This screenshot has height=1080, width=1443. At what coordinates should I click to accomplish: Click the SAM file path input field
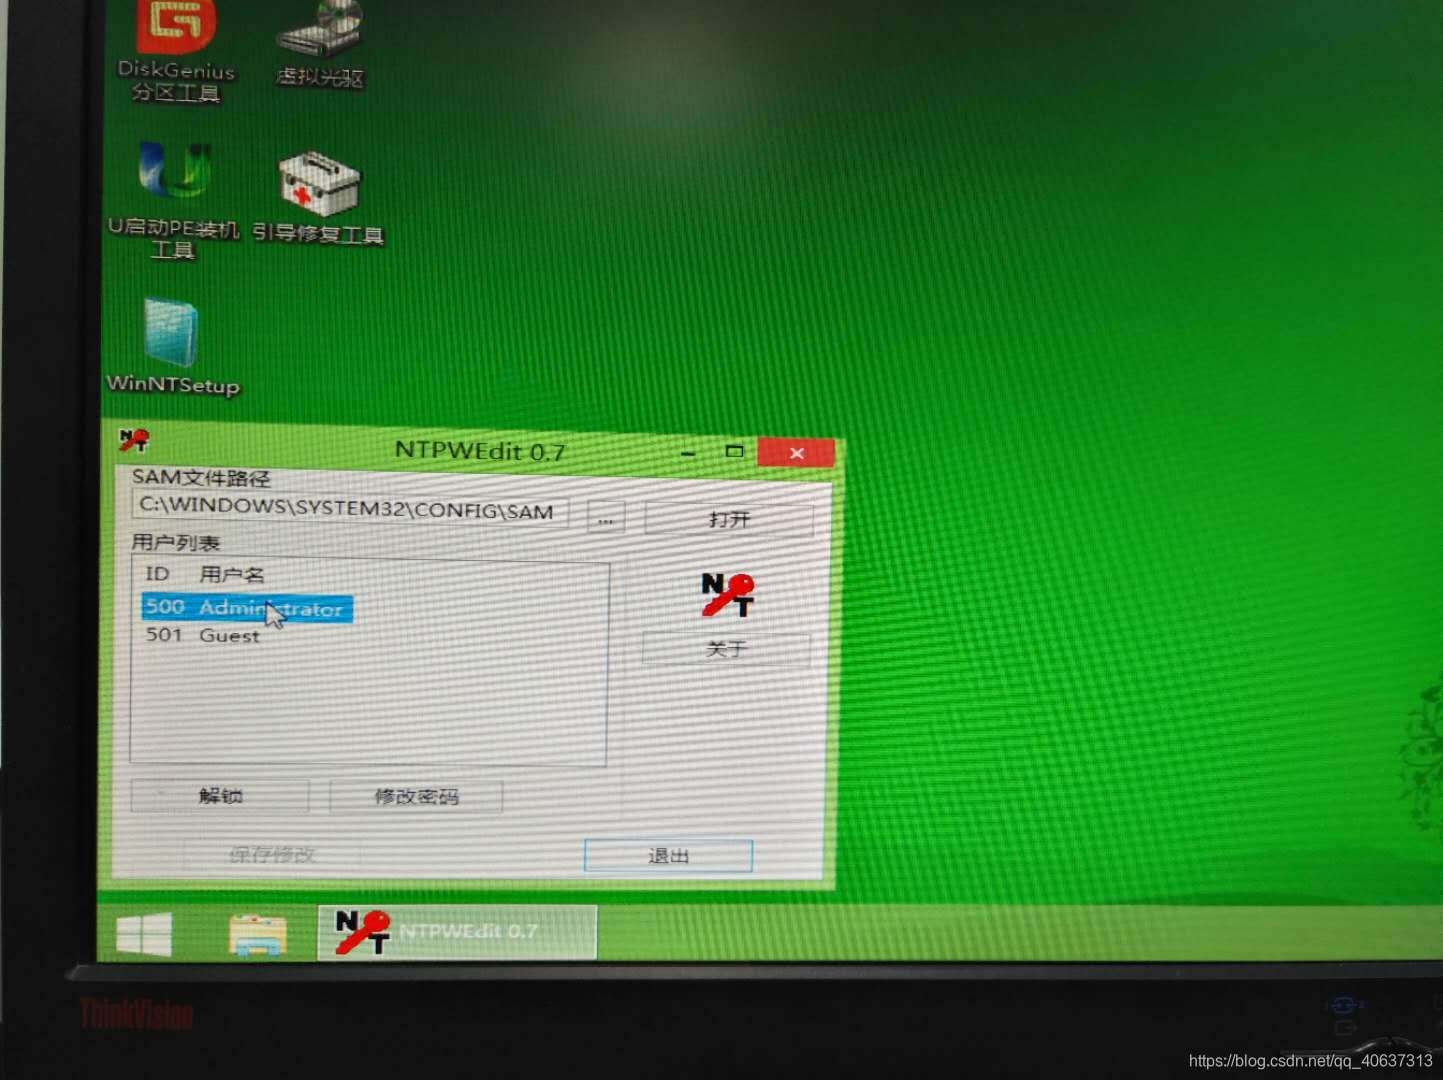coord(350,509)
